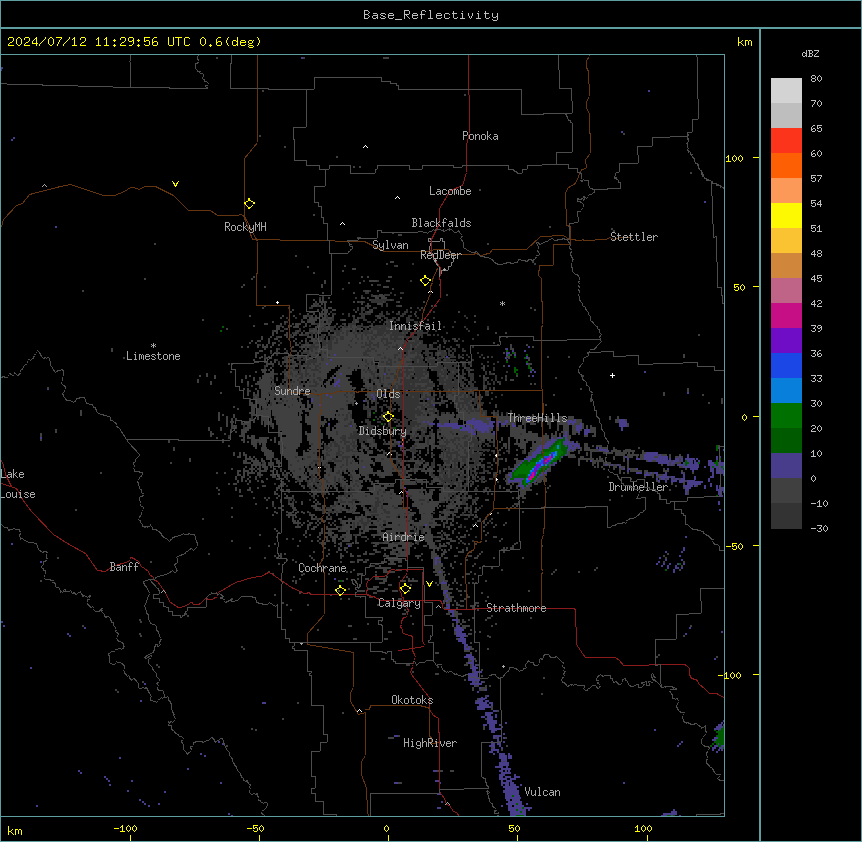Pick the magenta swatch in the dBZ legend
The width and height of the screenshot is (862, 842).
(x=786, y=315)
